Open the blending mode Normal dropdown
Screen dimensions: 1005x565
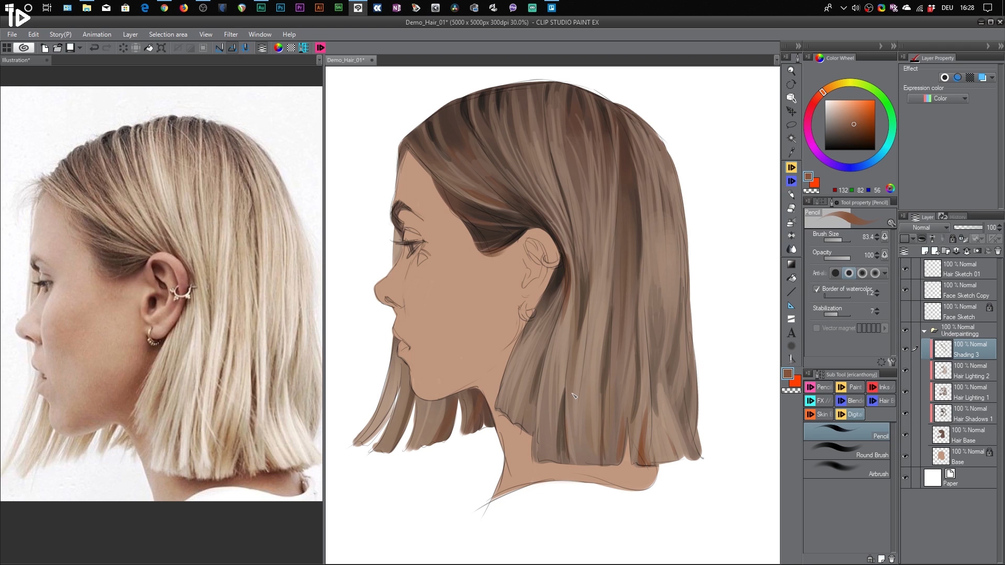[x=925, y=227]
